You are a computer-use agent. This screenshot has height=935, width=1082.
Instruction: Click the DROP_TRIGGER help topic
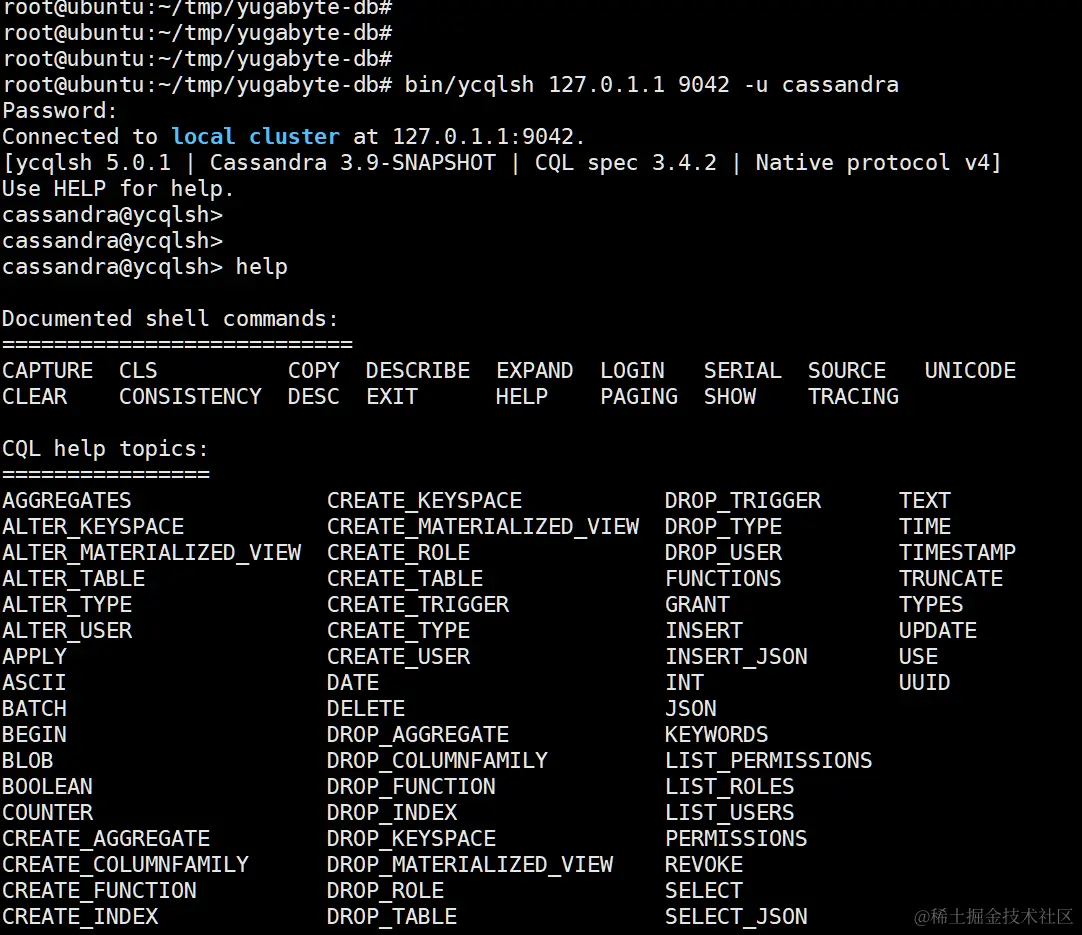point(742,501)
